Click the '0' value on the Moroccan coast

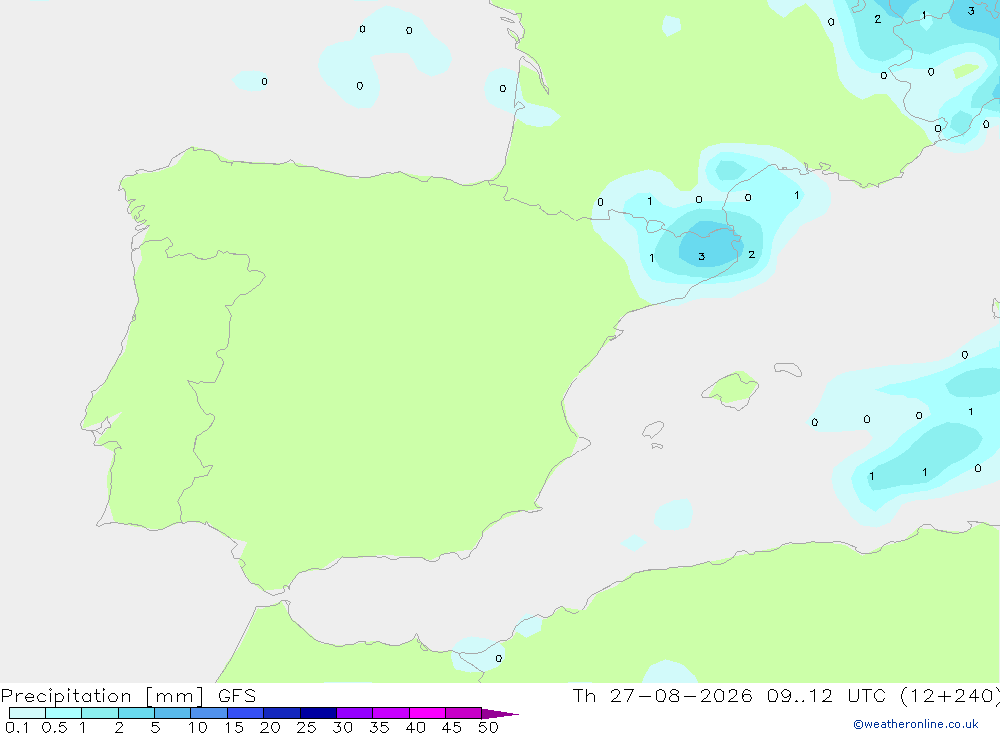499,658
